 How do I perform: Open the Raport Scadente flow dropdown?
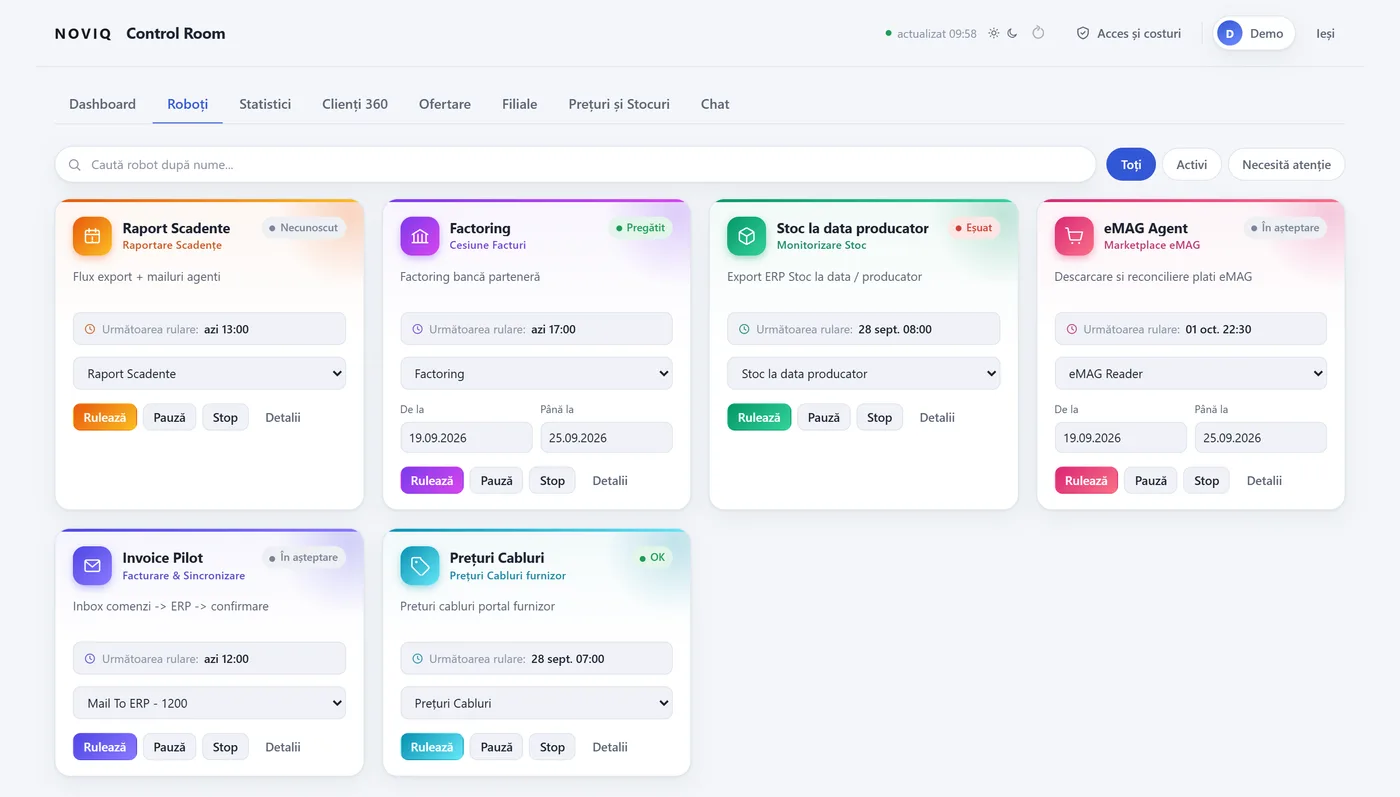pyautogui.click(x=209, y=373)
